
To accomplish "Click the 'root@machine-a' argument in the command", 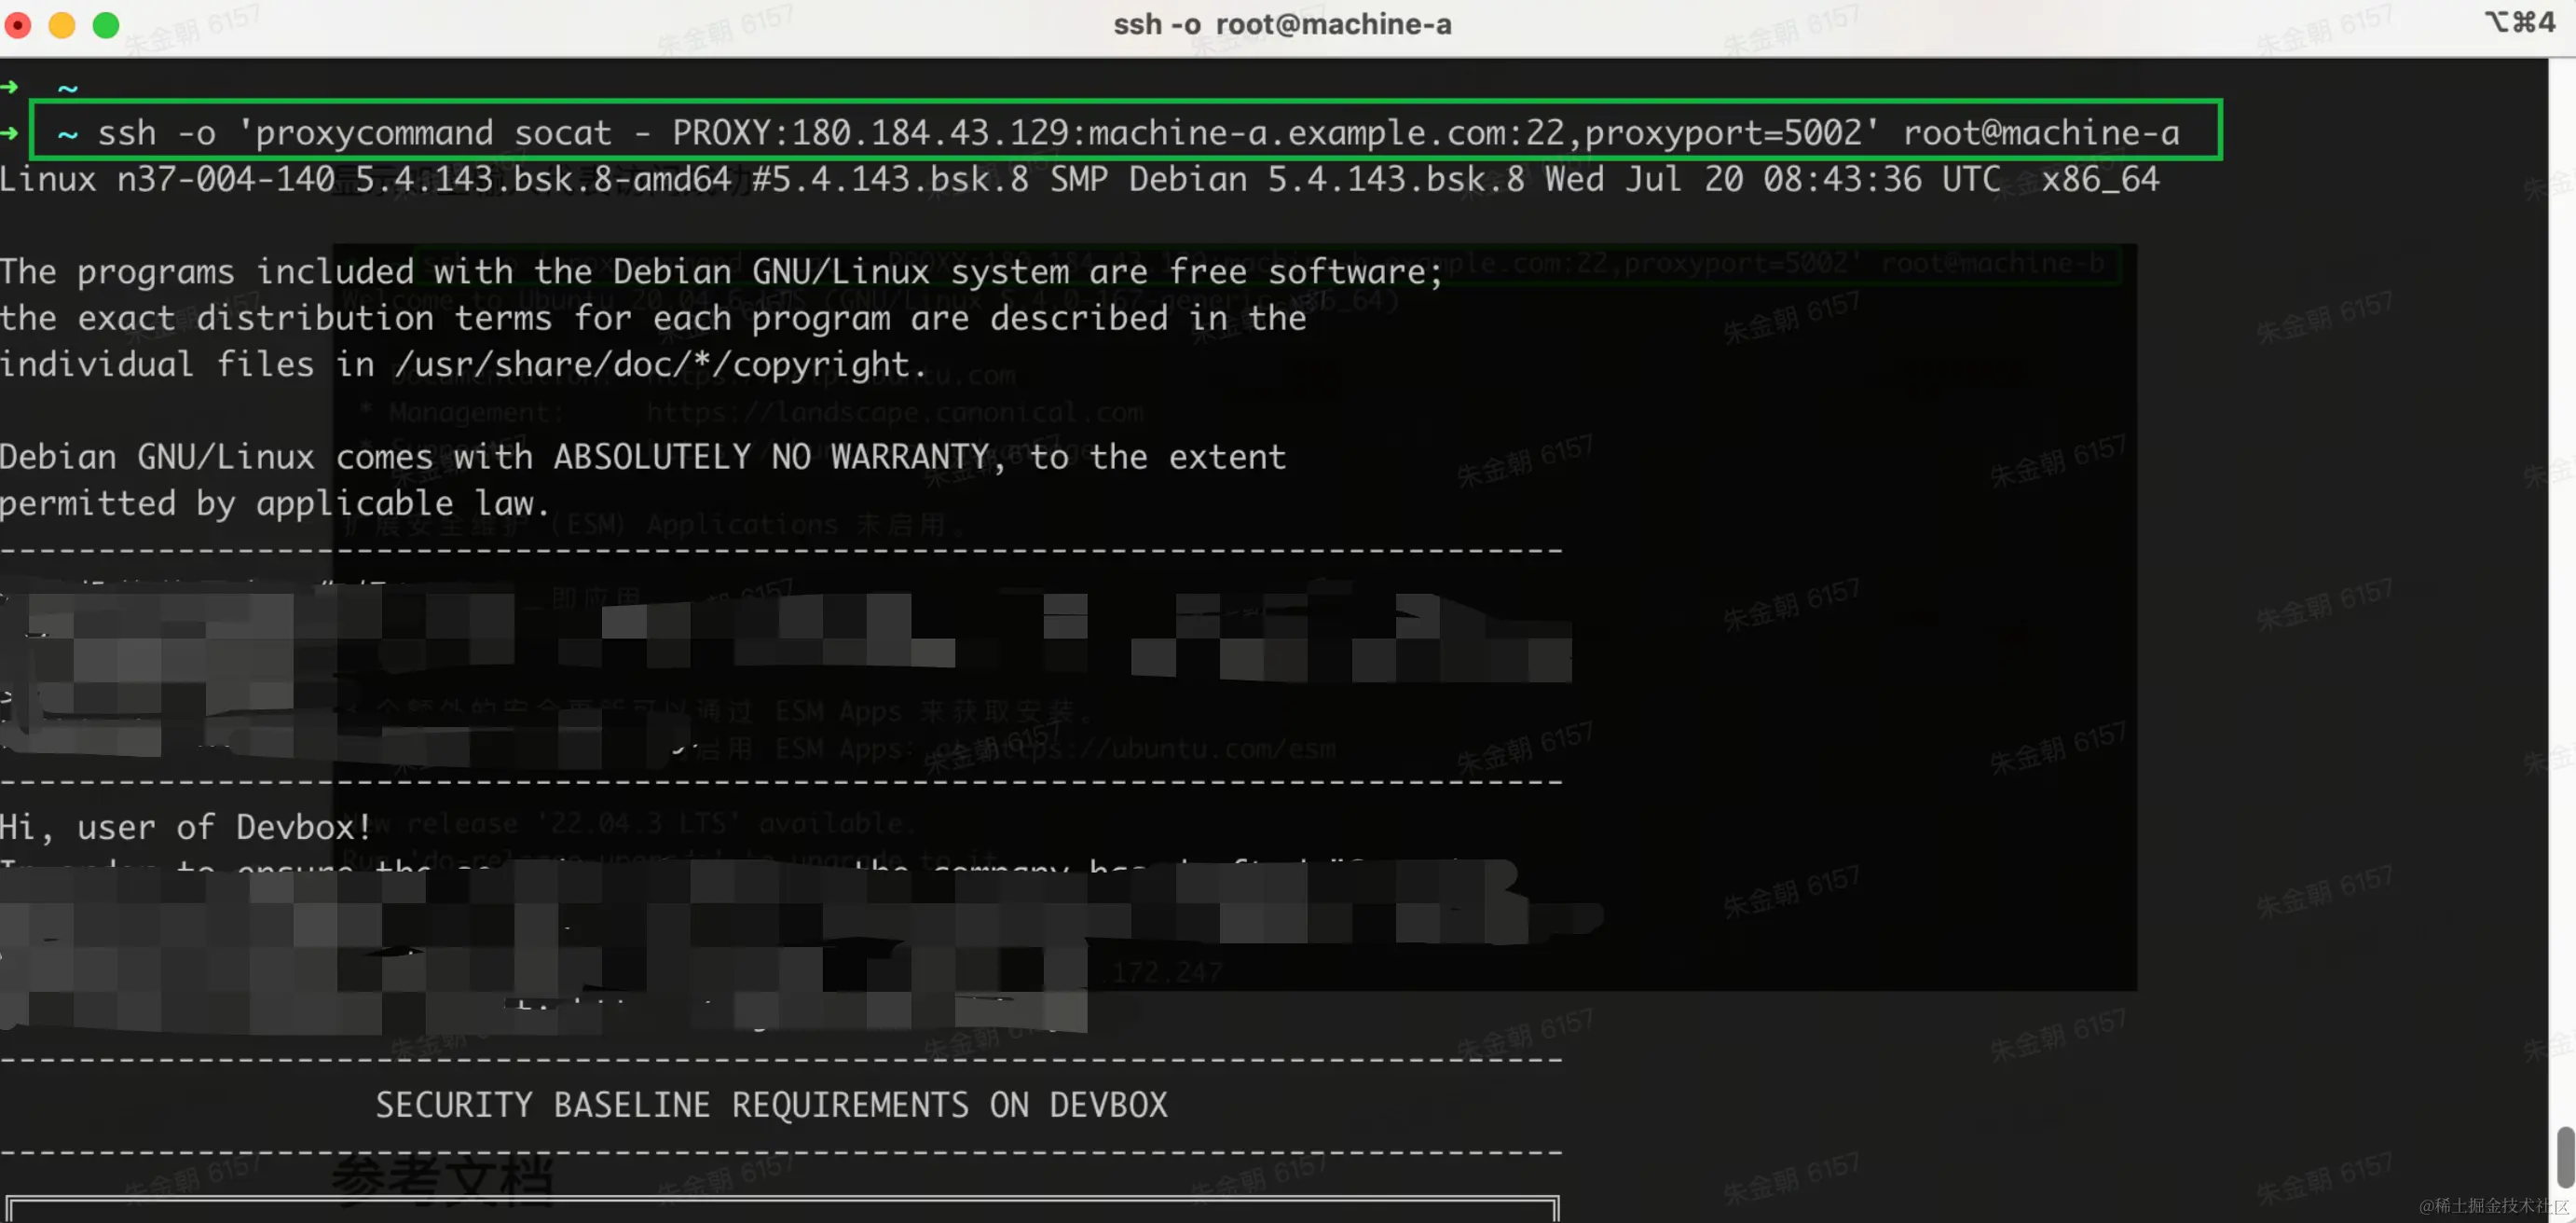I will point(2041,132).
